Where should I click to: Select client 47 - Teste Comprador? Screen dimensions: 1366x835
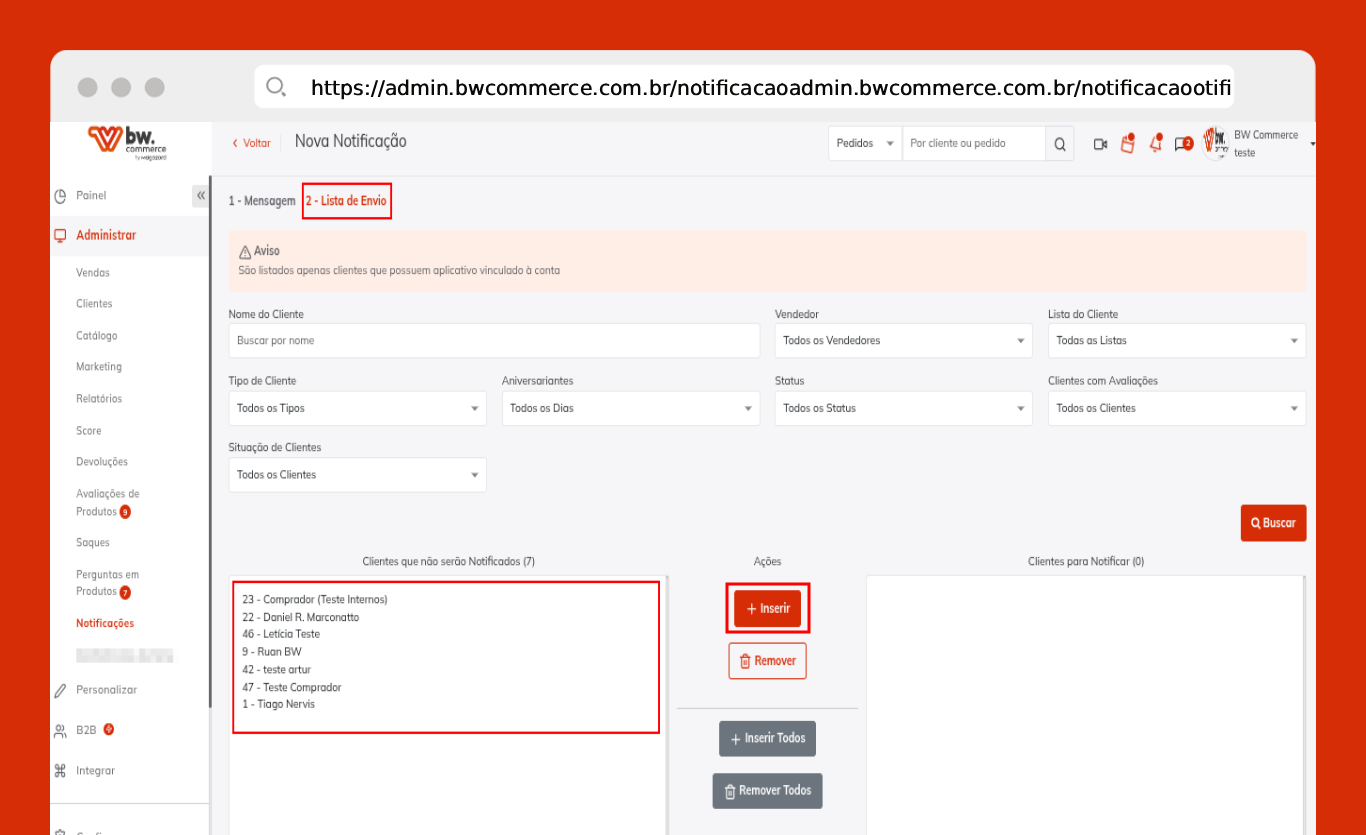(x=292, y=688)
